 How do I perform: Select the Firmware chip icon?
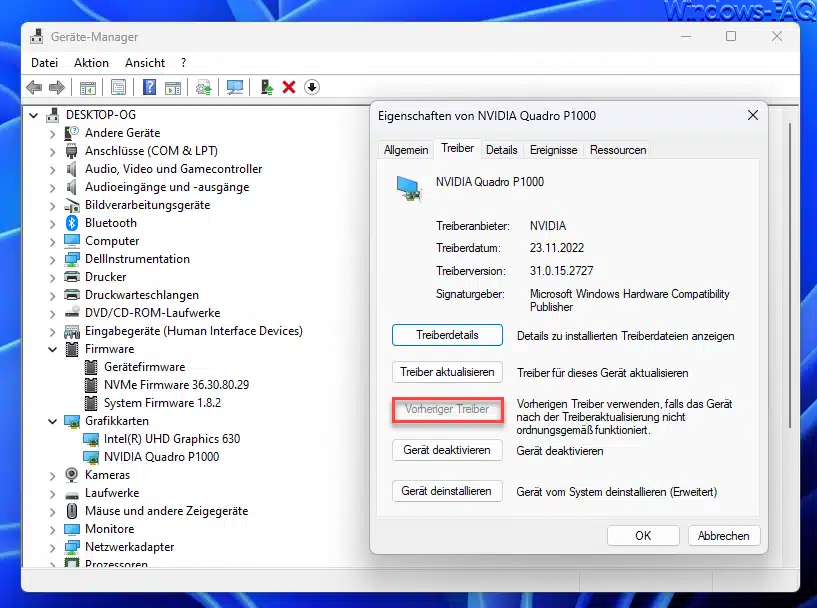72,349
